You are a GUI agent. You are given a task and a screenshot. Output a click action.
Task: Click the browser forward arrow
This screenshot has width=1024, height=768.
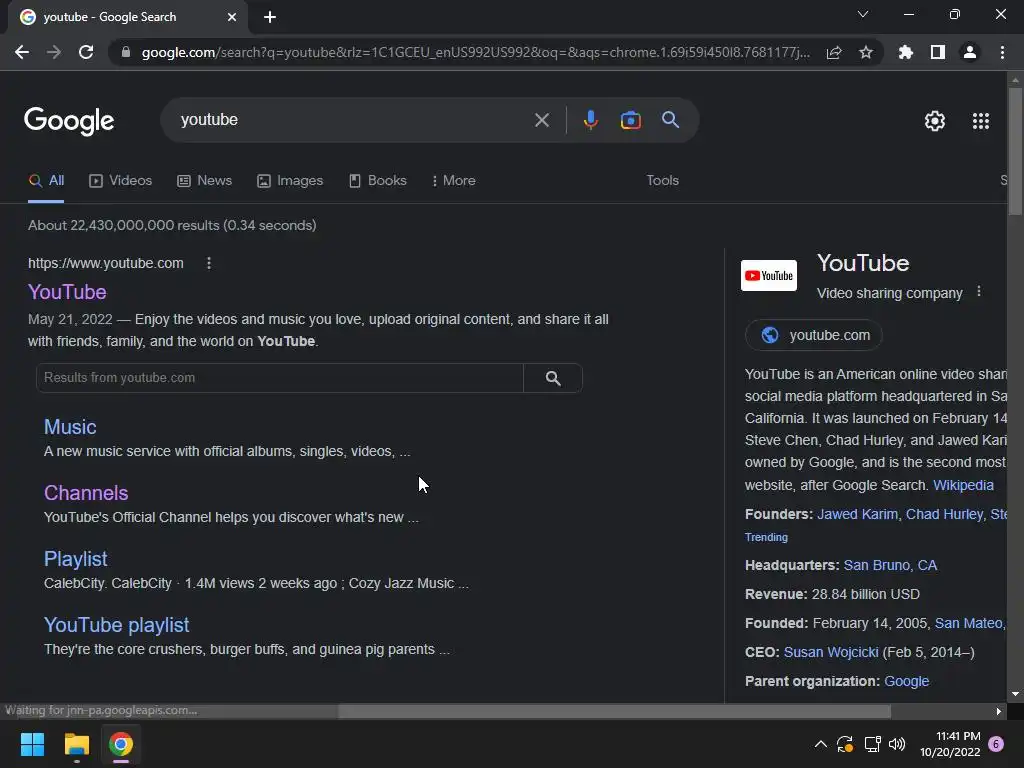[x=54, y=52]
